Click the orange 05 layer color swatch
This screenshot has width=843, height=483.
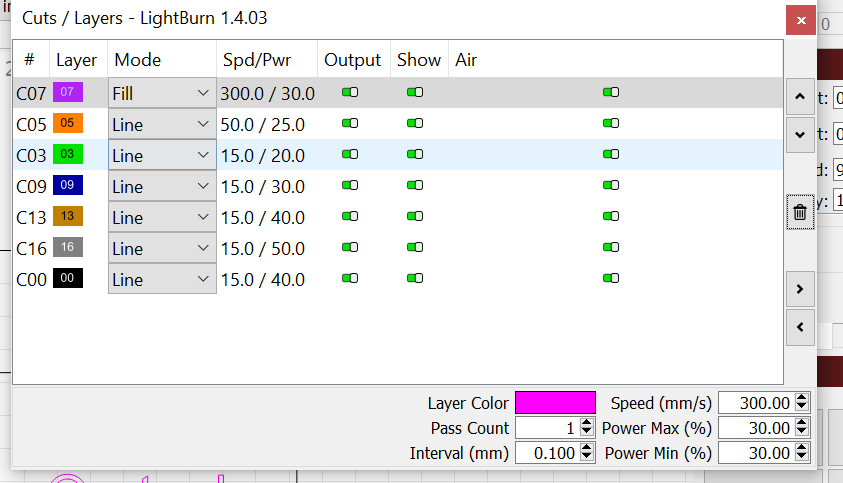68,123
